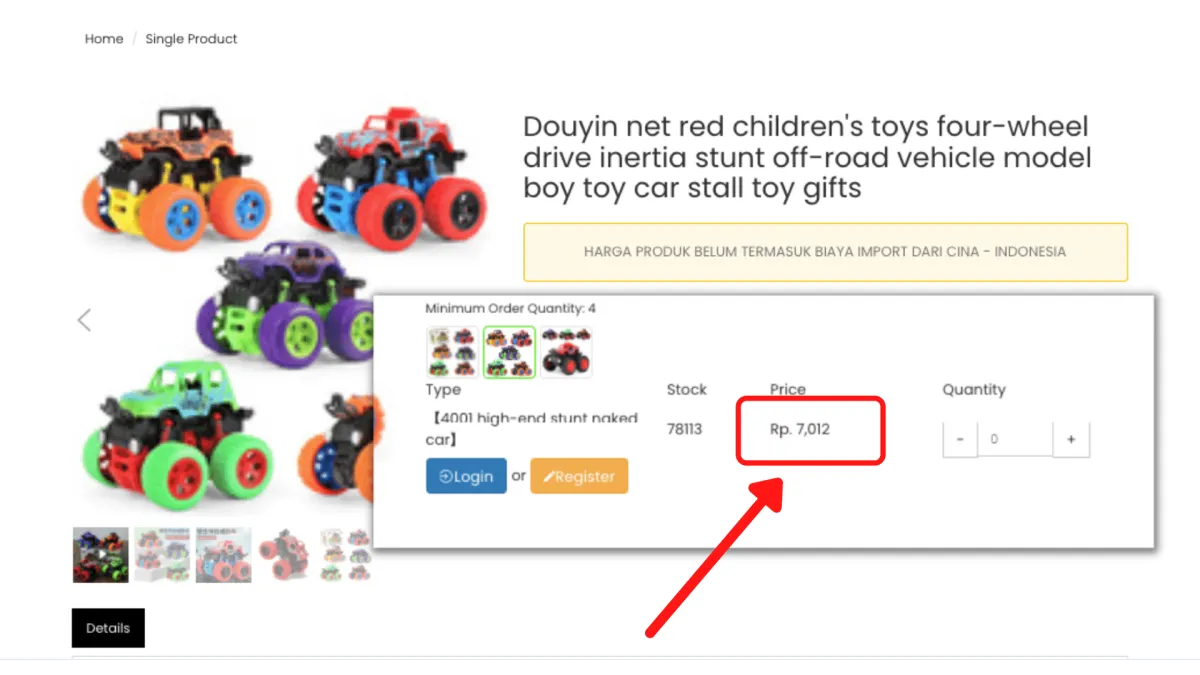1200x675 pixels.
Task: Select the second gallery thumbnail of boxed trucks
Action: click(x=162, y=555)
